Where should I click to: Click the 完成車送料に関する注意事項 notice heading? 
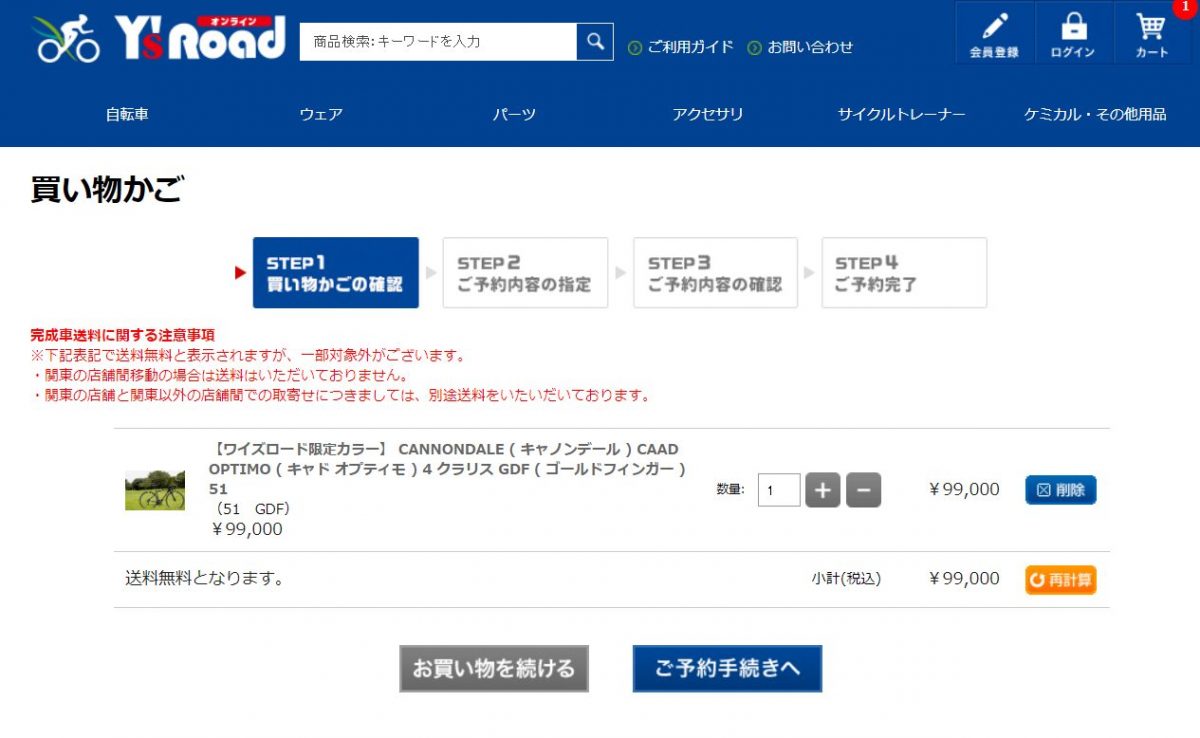coord(123,335)
